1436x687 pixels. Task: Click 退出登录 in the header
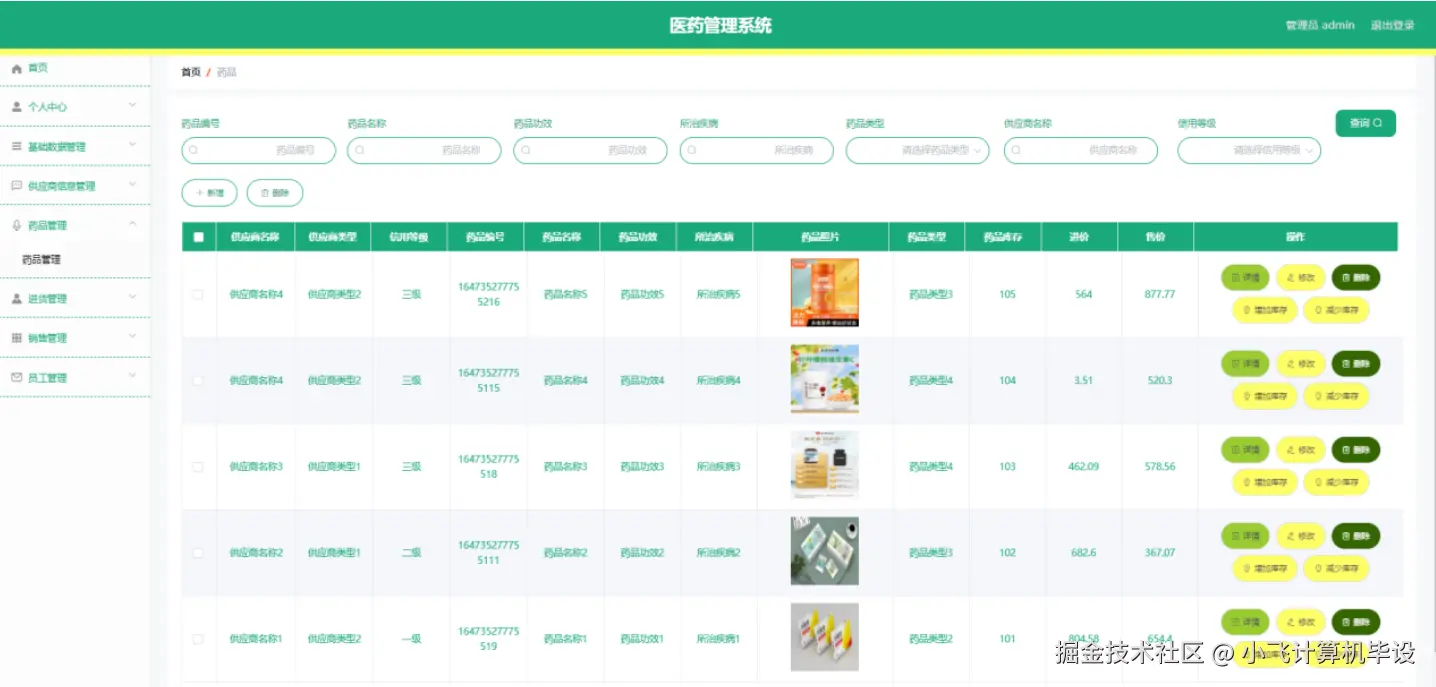[1392, 25]
